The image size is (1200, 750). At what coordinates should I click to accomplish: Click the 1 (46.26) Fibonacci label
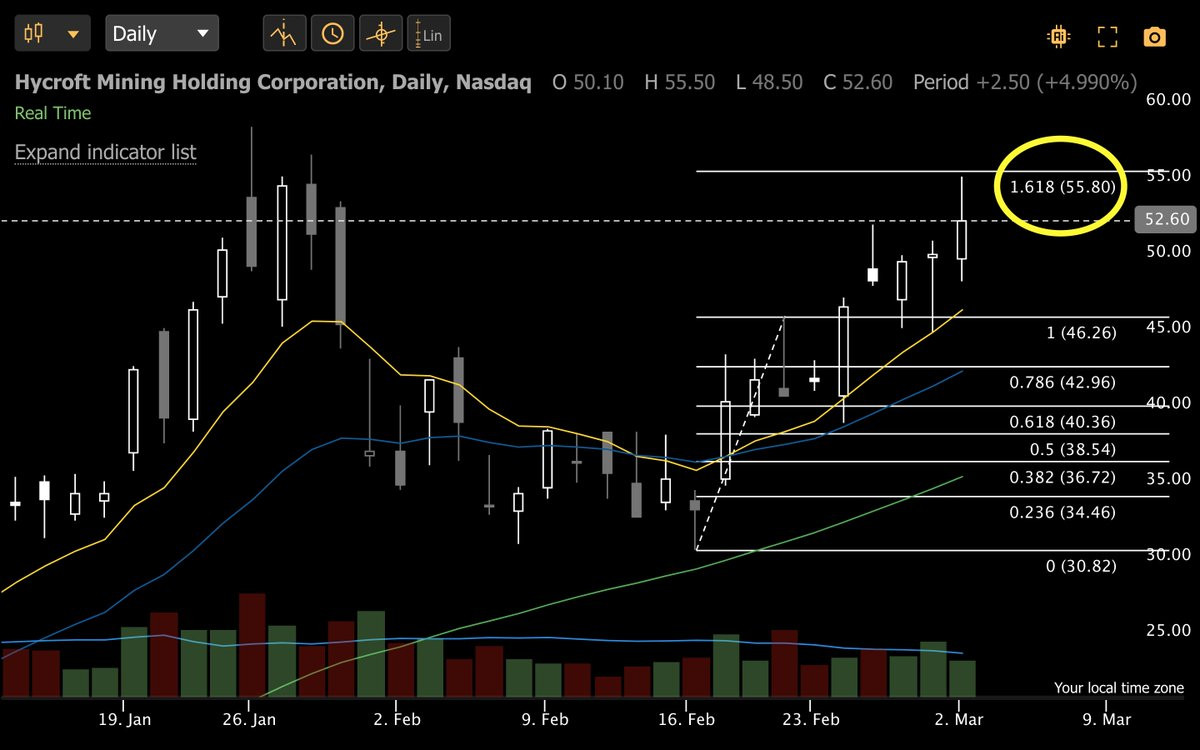pyautogui.click(x=1081, y=333)
